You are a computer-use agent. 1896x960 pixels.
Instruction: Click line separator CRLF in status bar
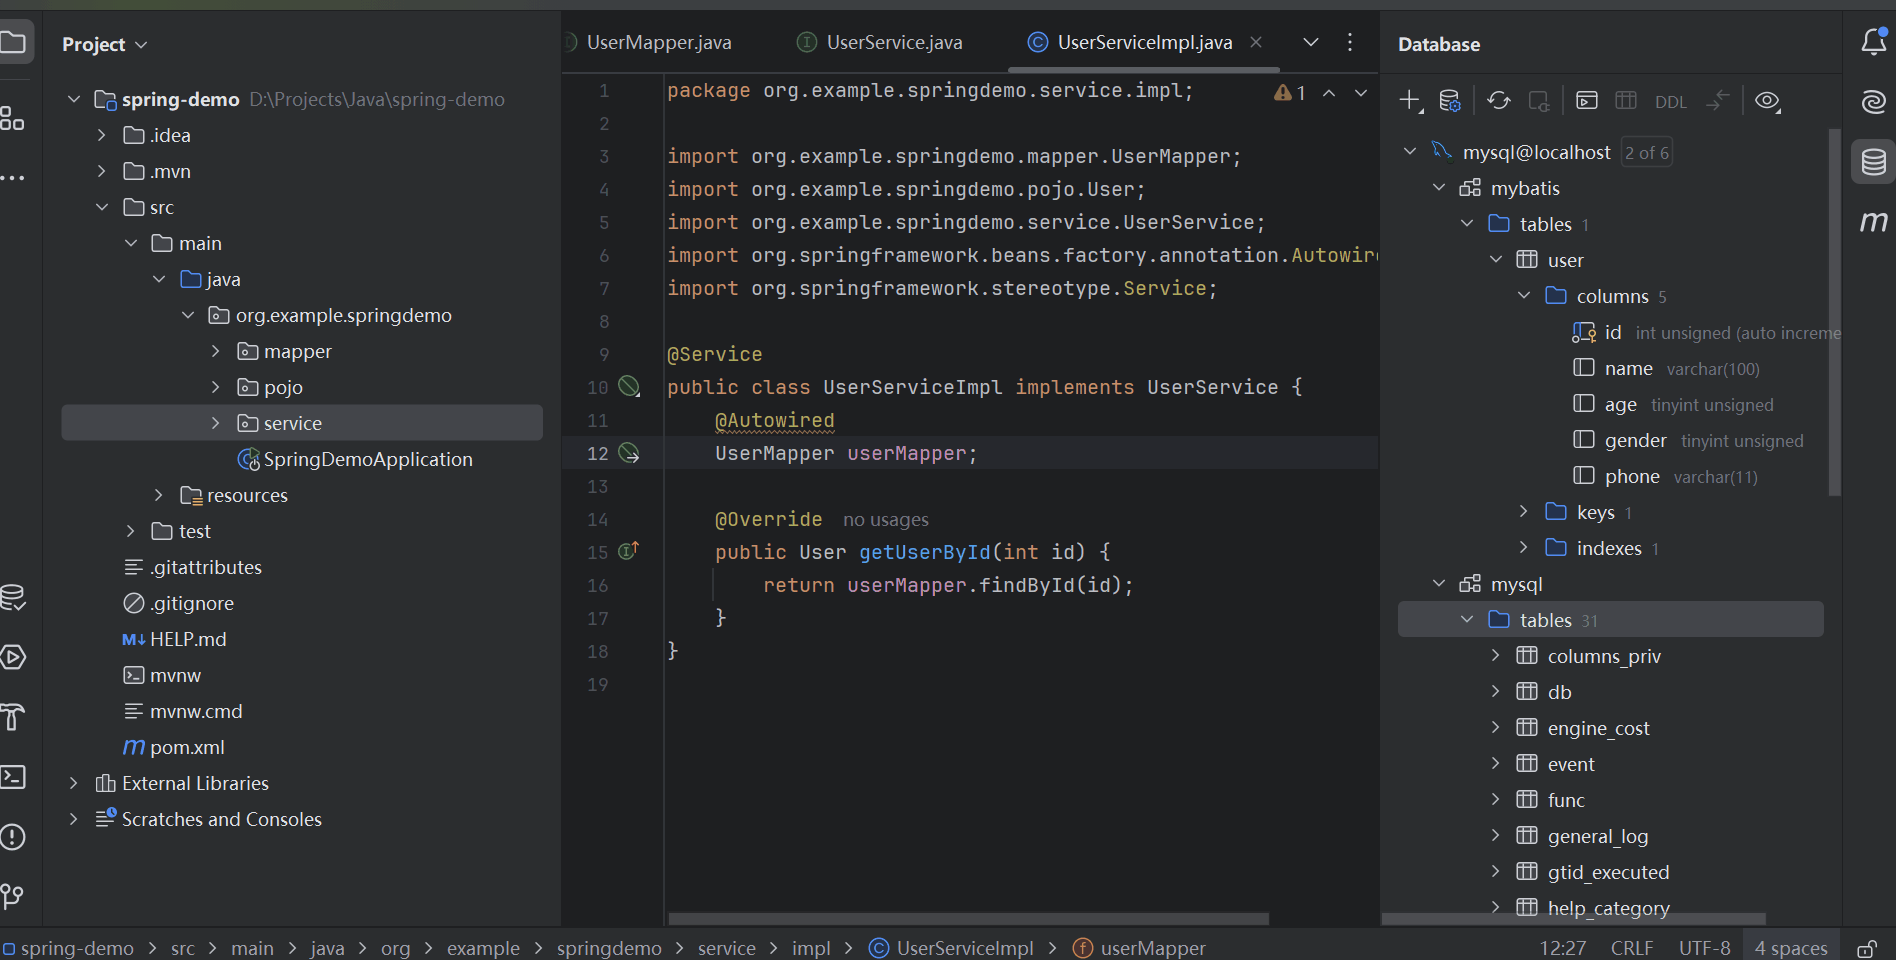(x=1632, y=948)
